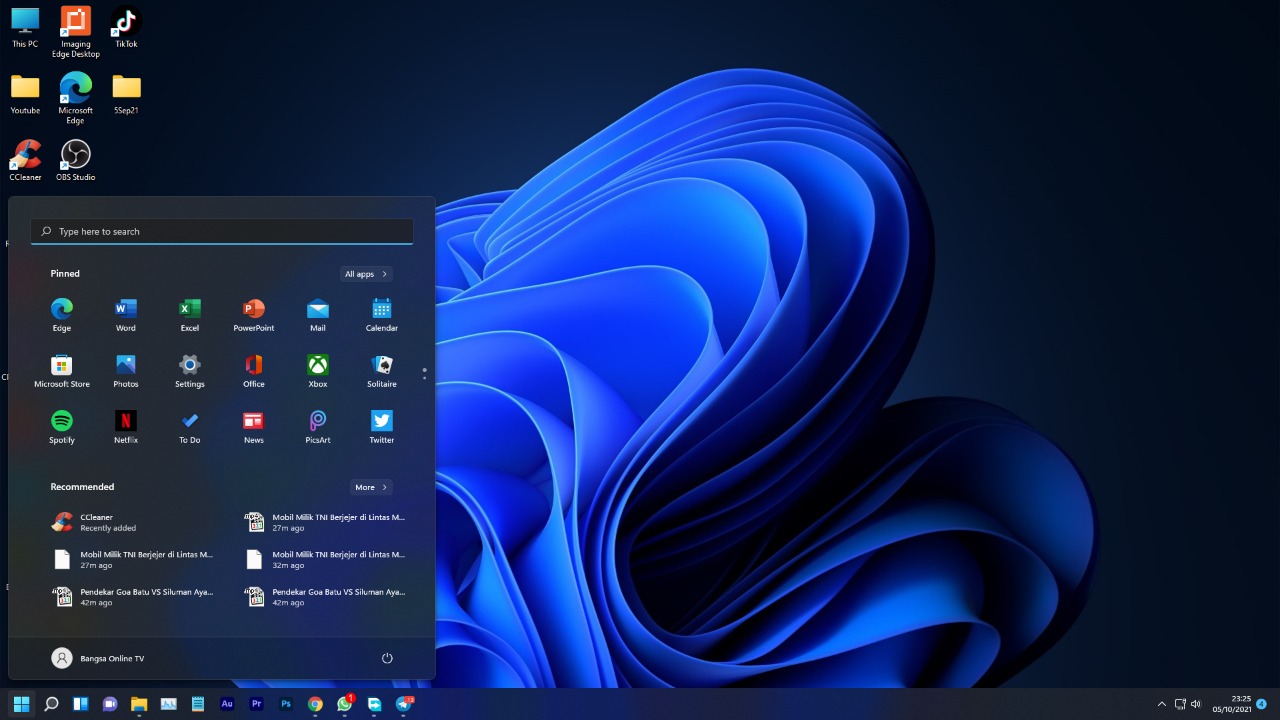Select the CCleaner desktop shortcut

click(x=25, y=161)
